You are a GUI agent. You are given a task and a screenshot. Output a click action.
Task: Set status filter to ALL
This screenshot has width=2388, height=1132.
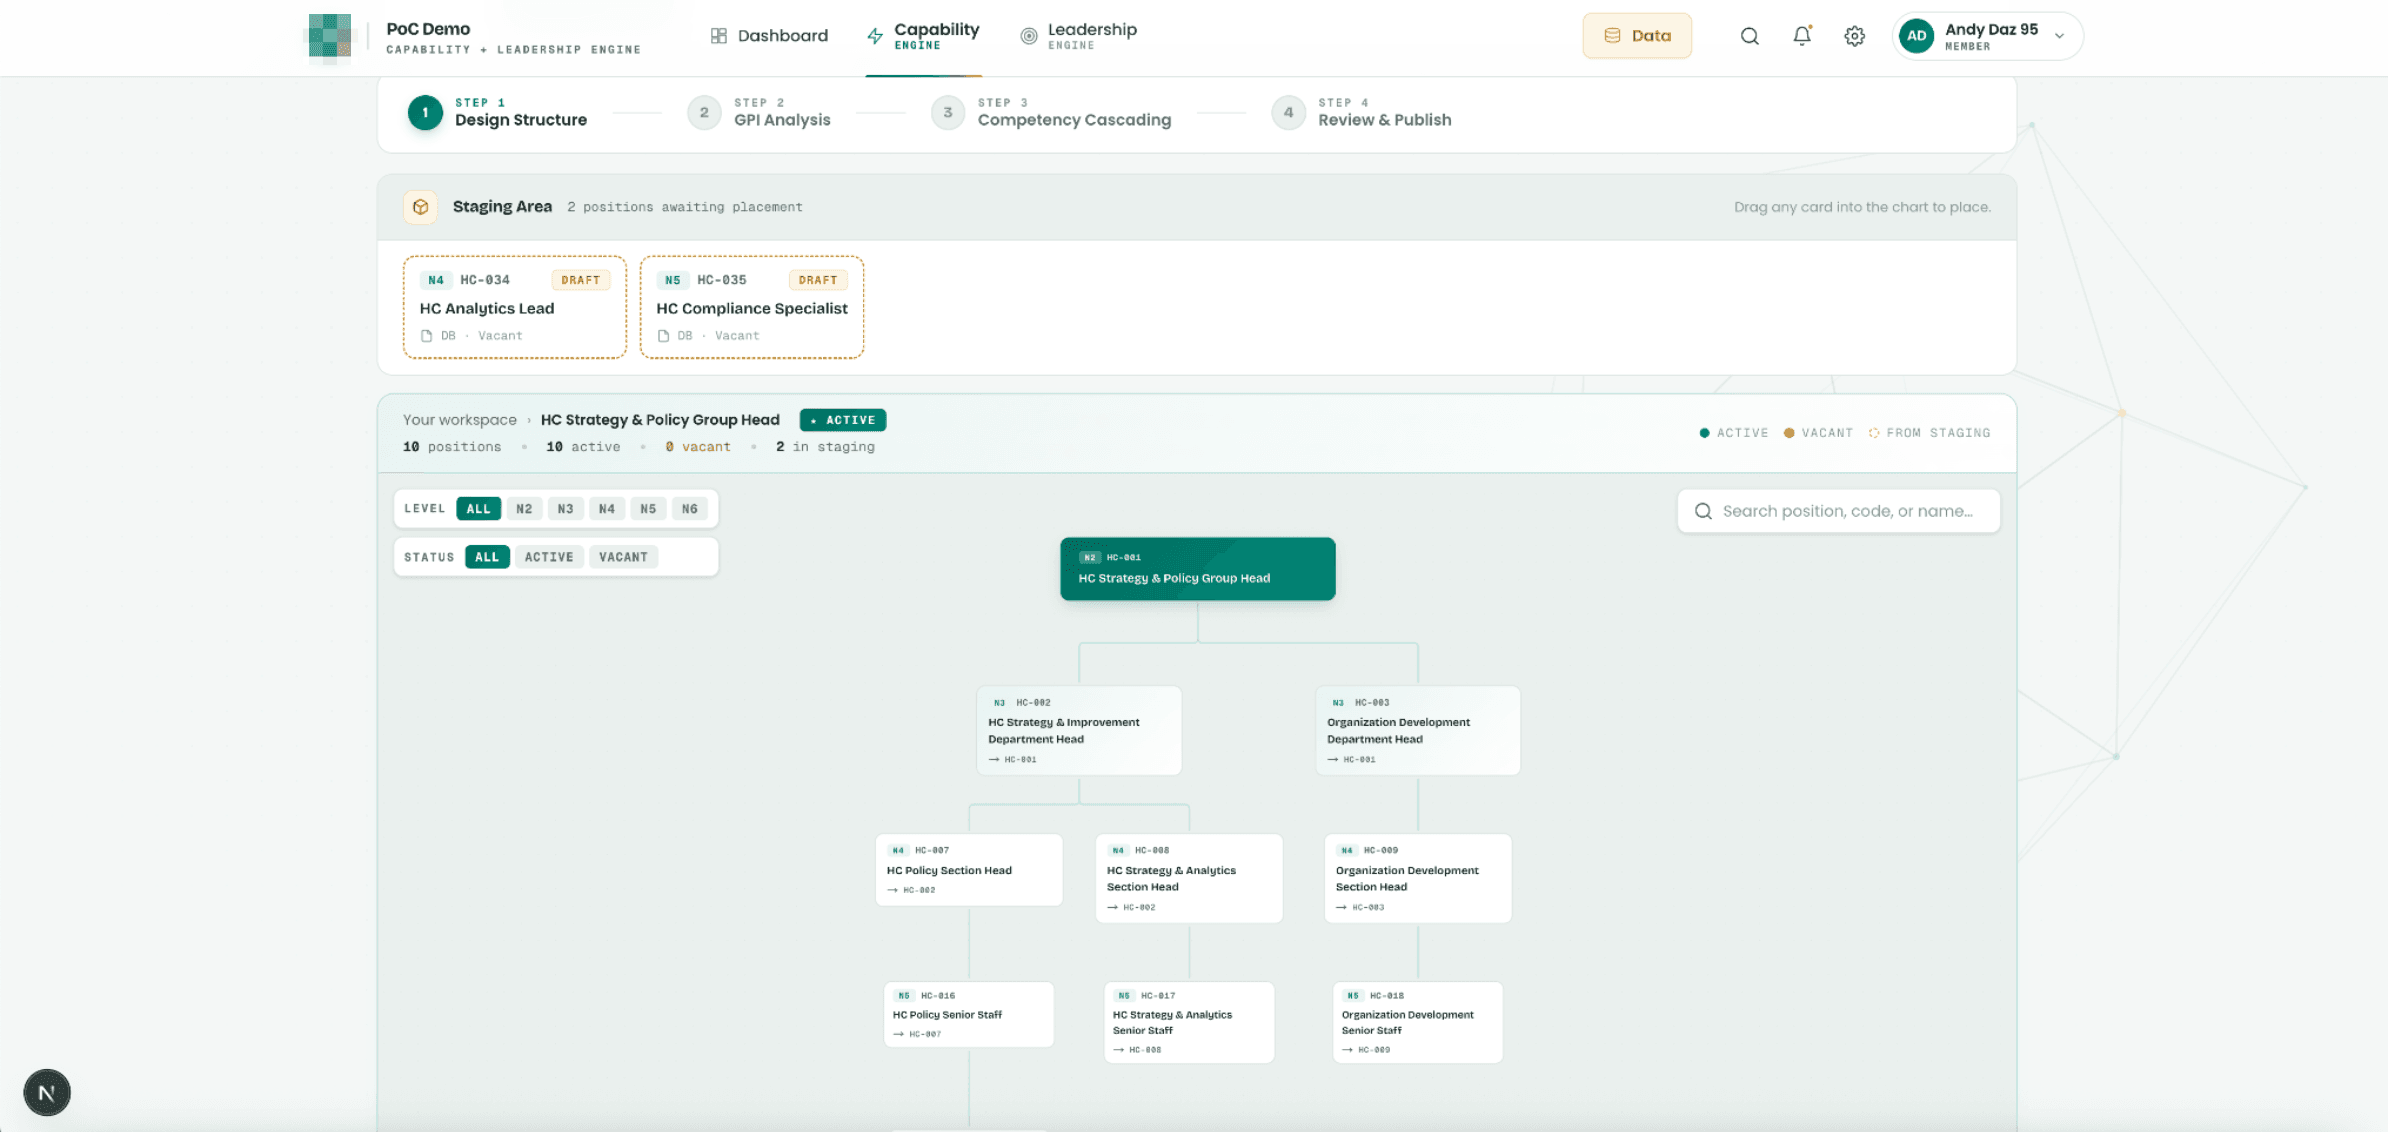487,557
